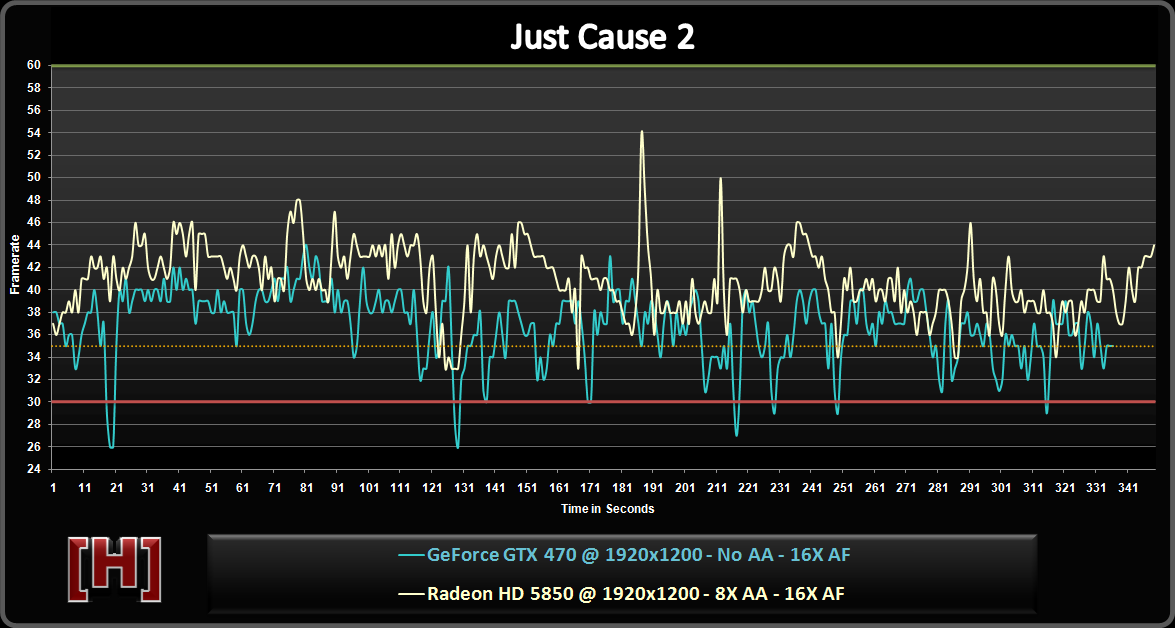This screenshot has width=1175, height=628.
Task: Click the 48 label on the framerate axis
Action: coord(34,200)
